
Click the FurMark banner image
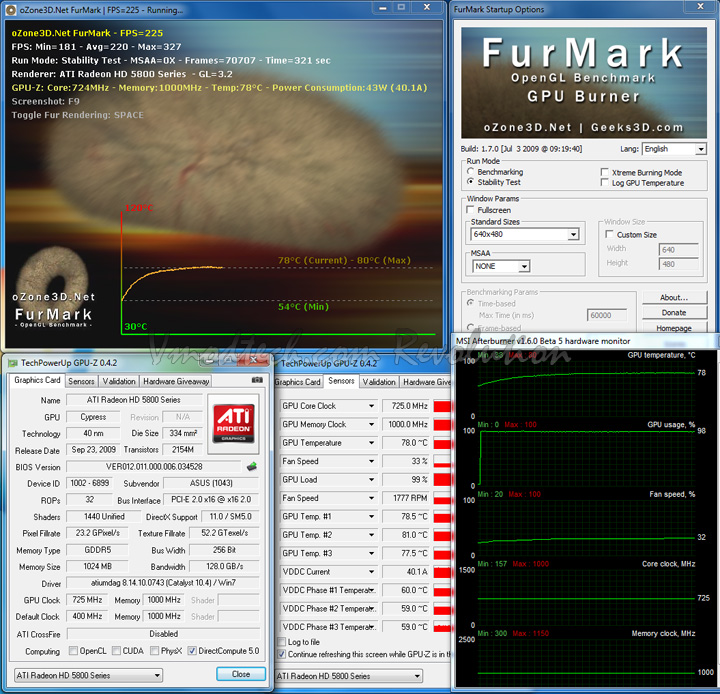[x=586, y=84]
